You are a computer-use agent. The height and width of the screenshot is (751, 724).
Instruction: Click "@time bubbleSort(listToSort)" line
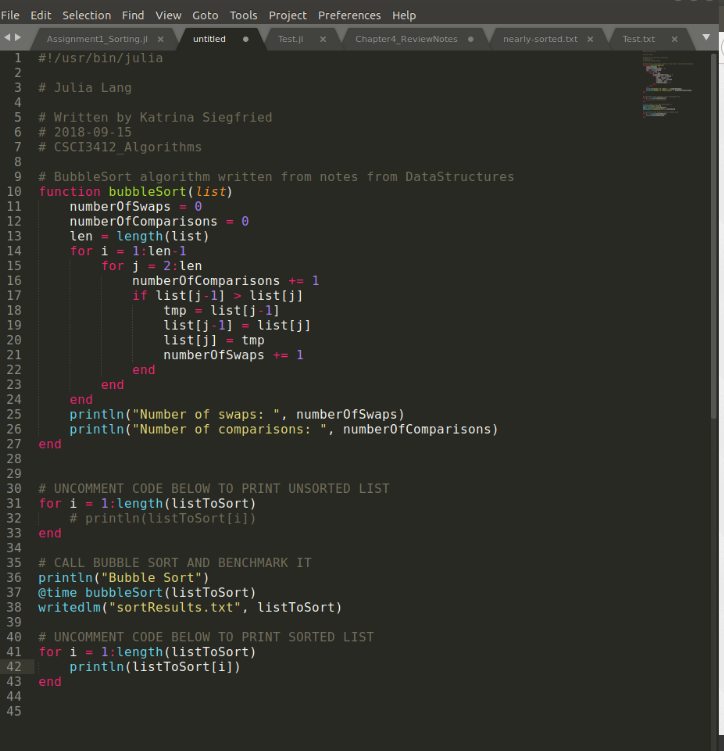pyautogui.click(x=147, y=592)
